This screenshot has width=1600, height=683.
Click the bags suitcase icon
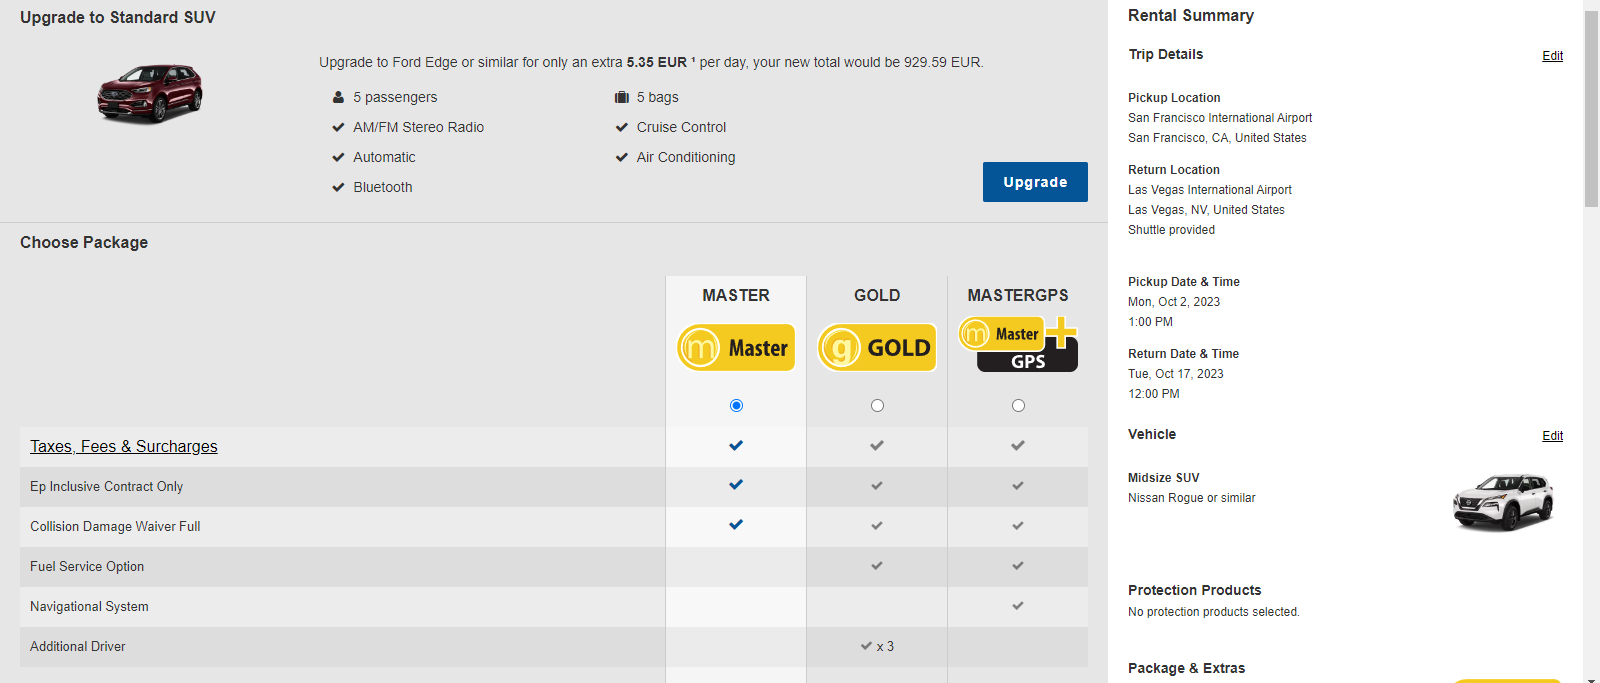coord(622,98)
